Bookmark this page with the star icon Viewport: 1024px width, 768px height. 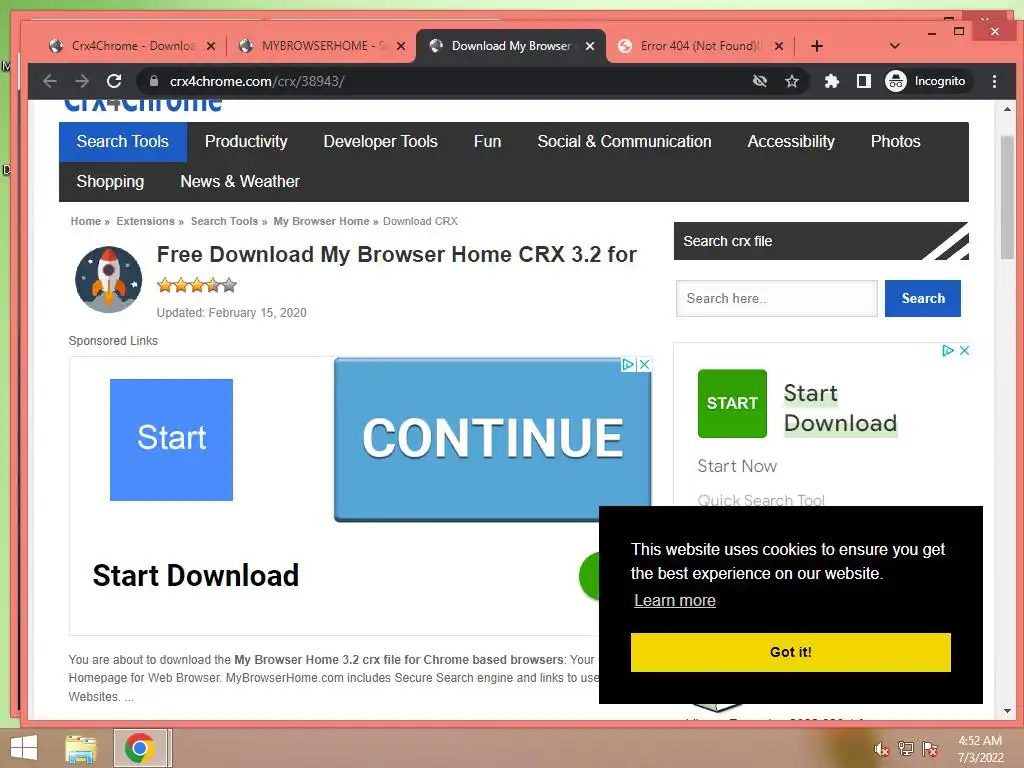pos(792,81)
